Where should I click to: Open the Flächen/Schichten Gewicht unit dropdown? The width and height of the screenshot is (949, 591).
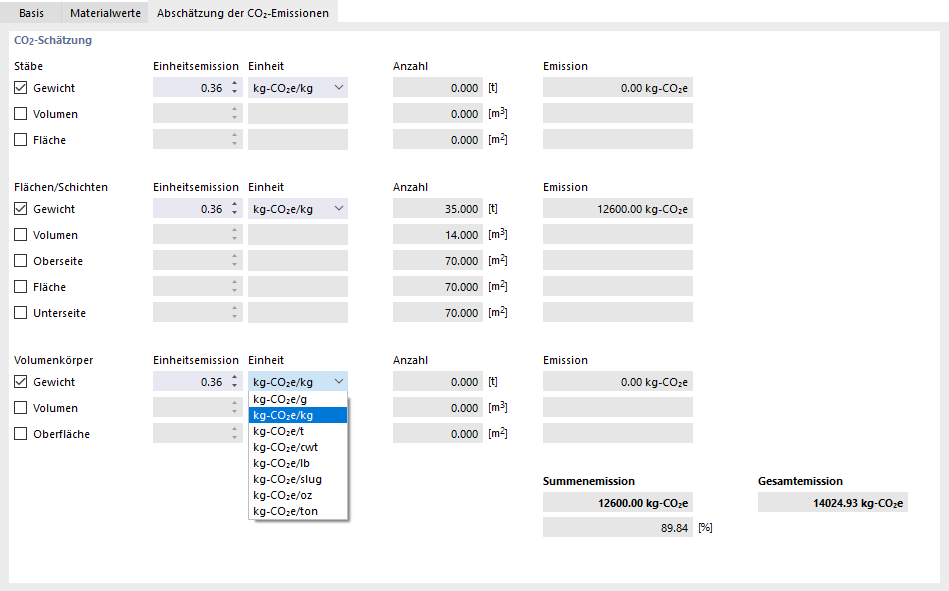point(298,209)
